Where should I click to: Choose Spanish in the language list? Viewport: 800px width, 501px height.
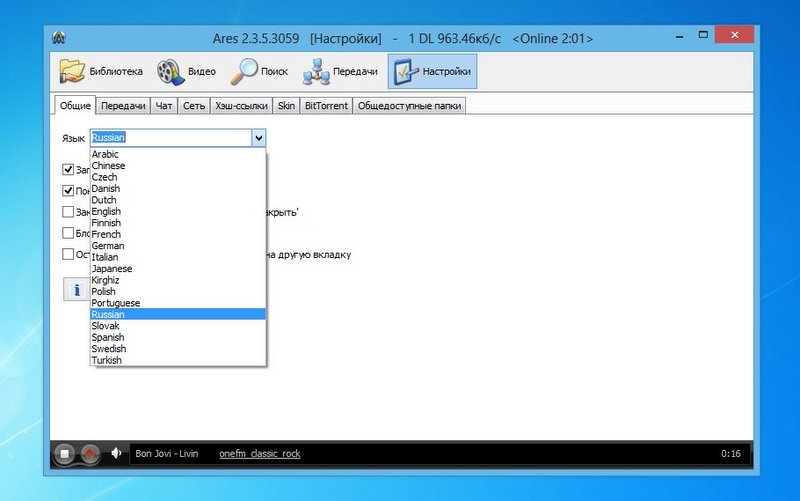coord(178,337)
